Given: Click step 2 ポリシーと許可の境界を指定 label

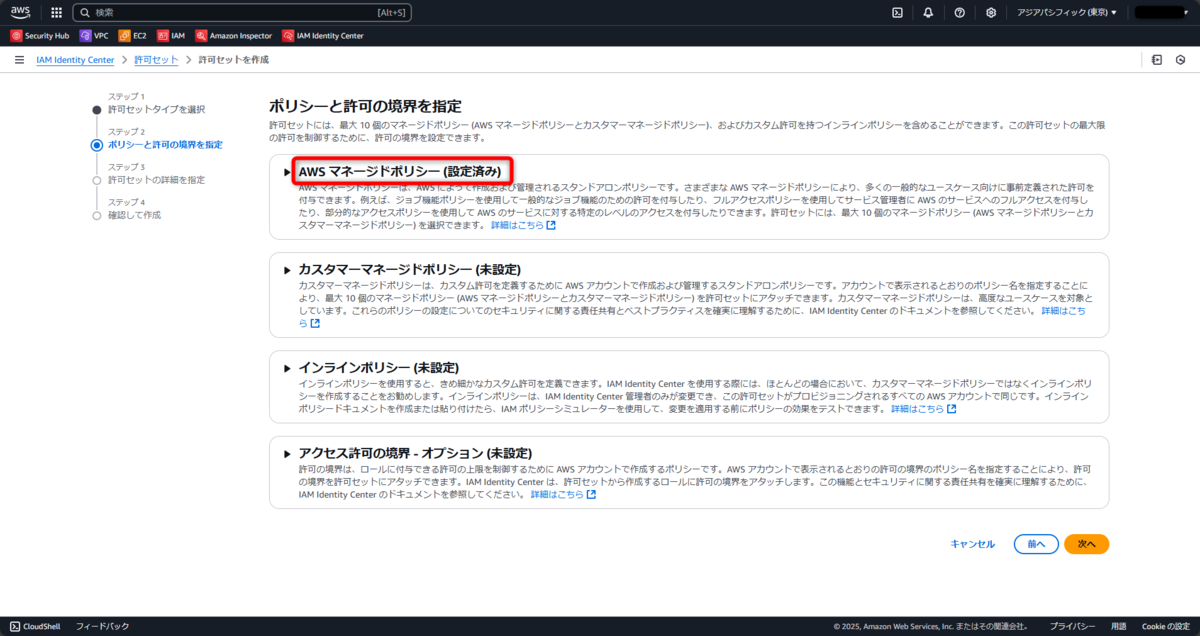Looking at the screenshot, I should (x=165, y=145).
